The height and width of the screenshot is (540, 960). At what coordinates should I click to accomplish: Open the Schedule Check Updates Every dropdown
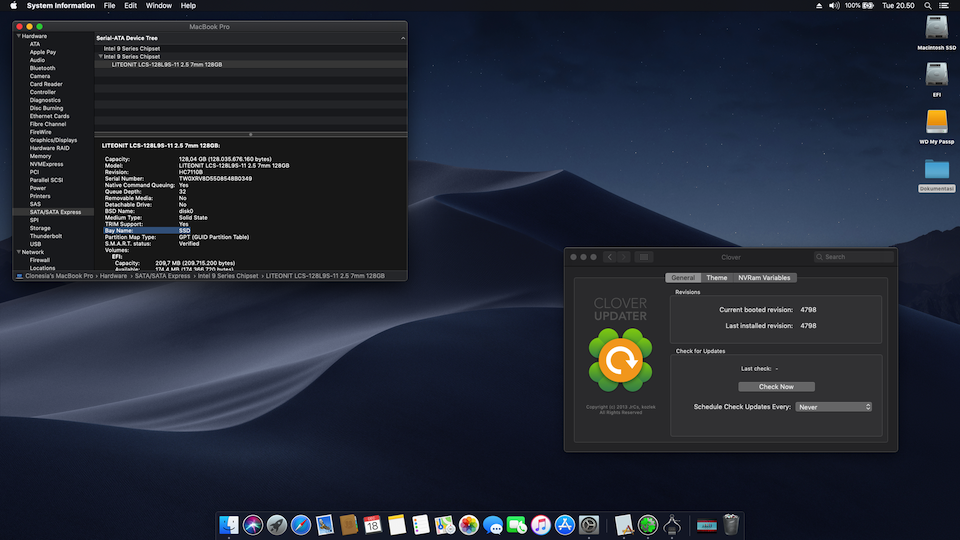[834, 407]
